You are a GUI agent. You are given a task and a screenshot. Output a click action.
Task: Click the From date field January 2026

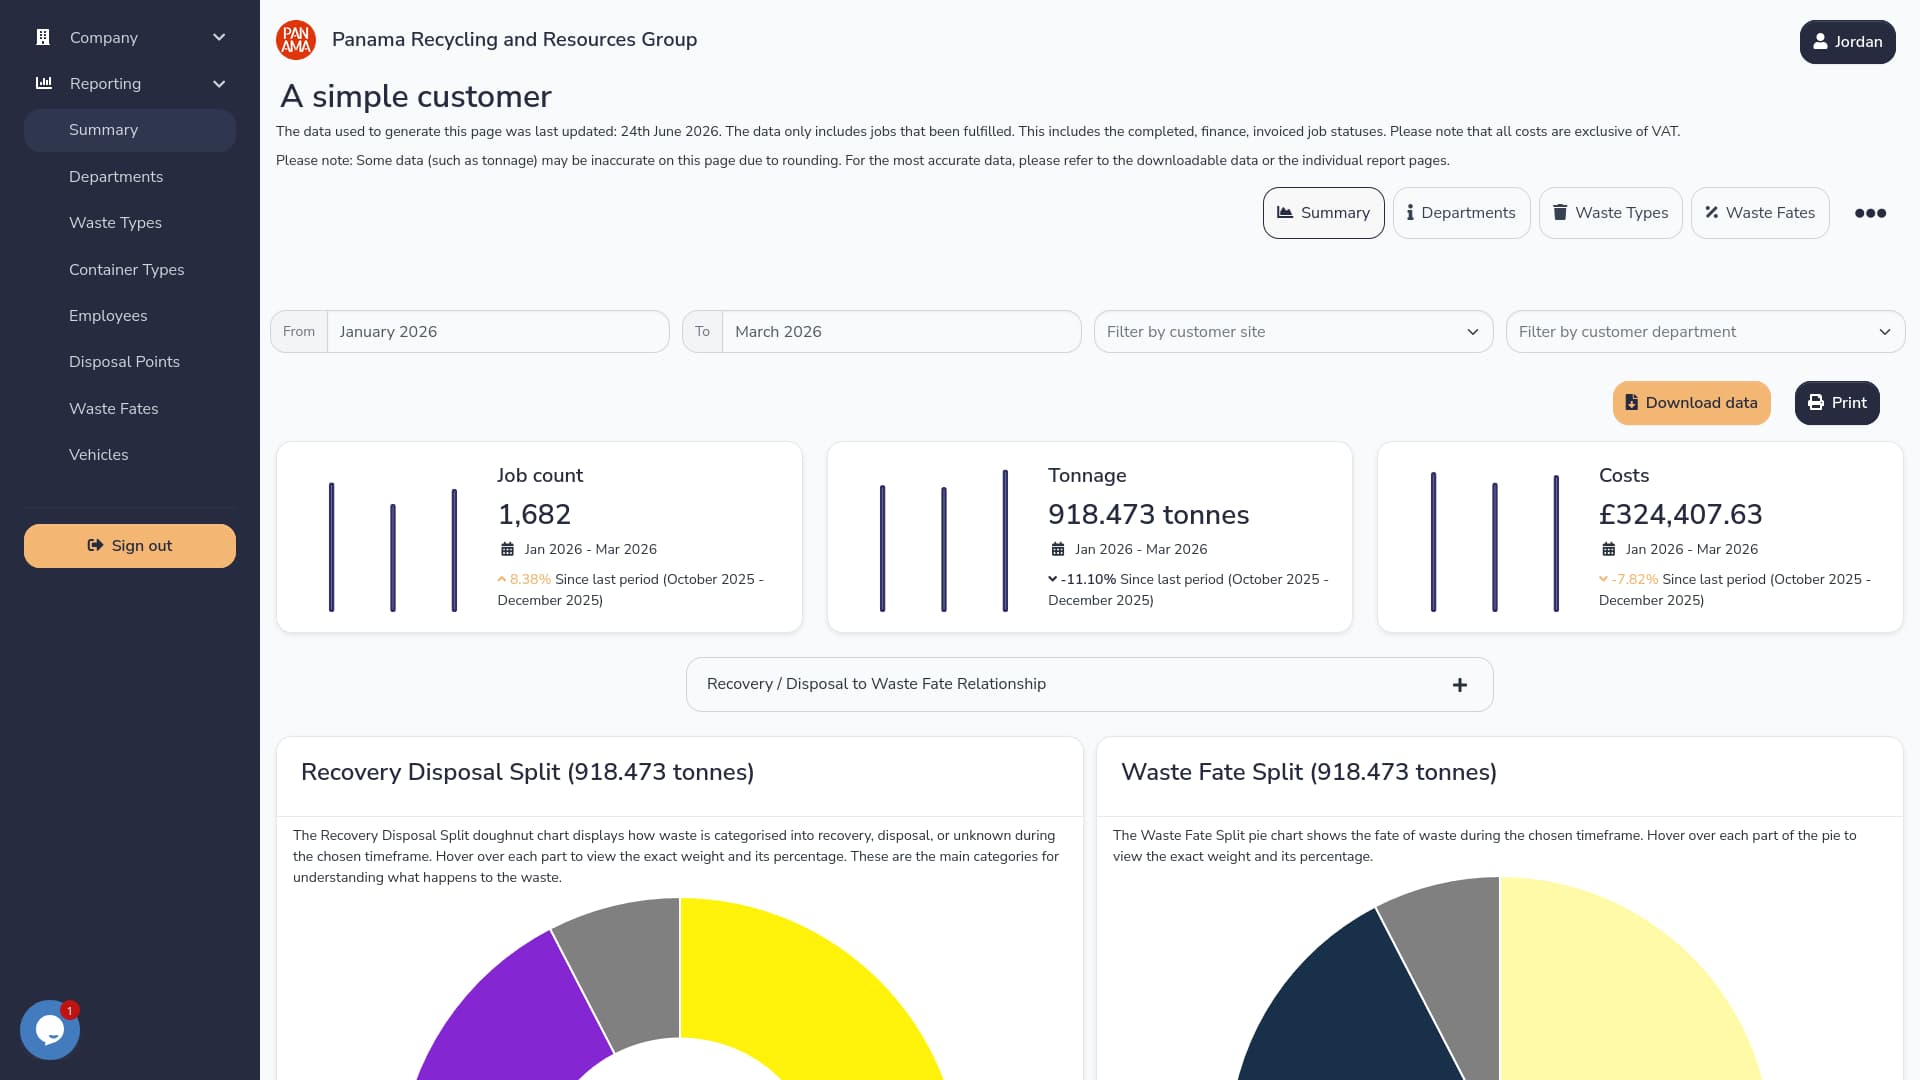click(498, 332)
